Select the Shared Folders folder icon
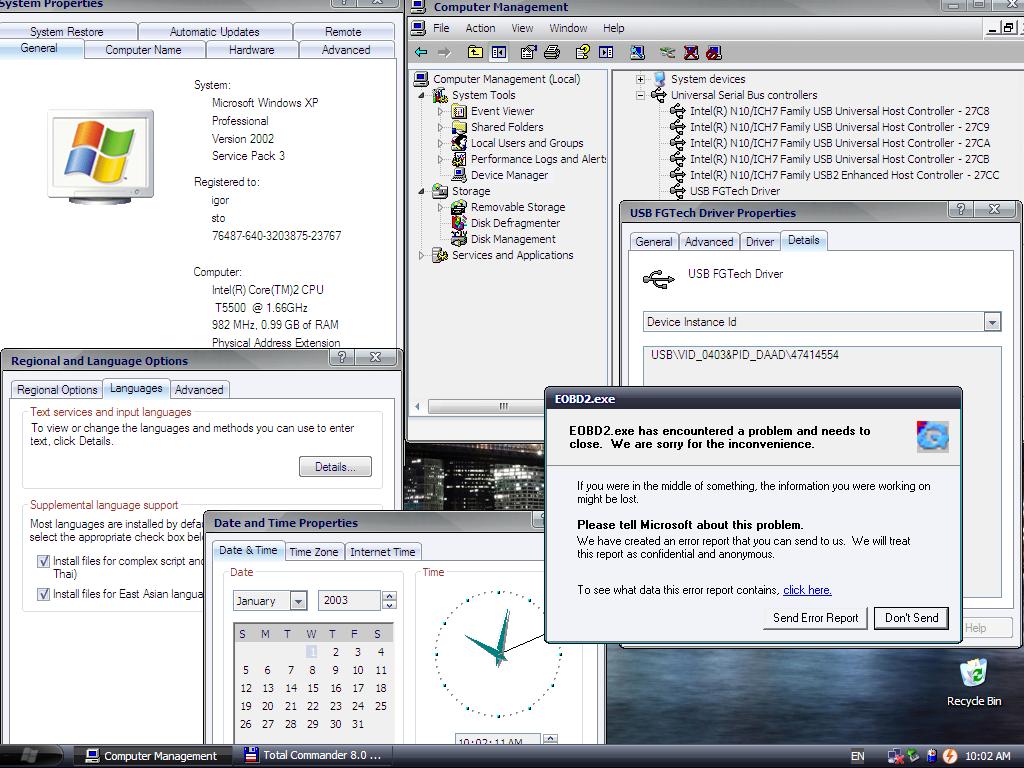 [459, 127]
